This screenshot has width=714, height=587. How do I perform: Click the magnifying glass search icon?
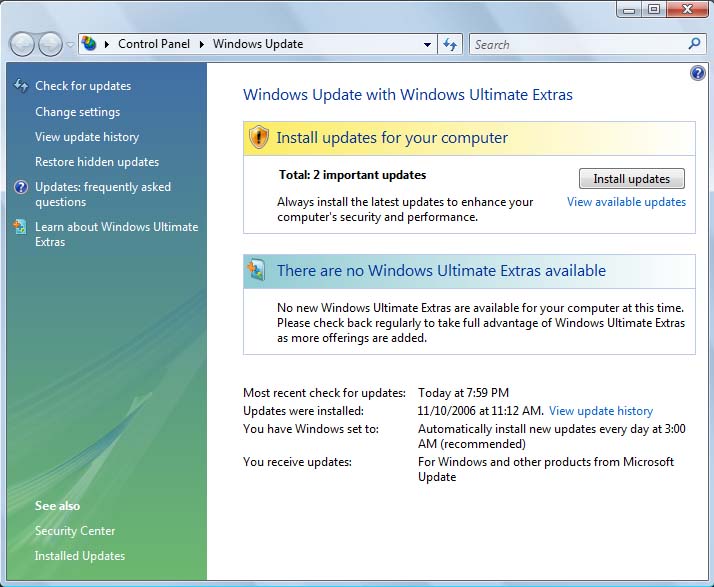coord(695,44)
